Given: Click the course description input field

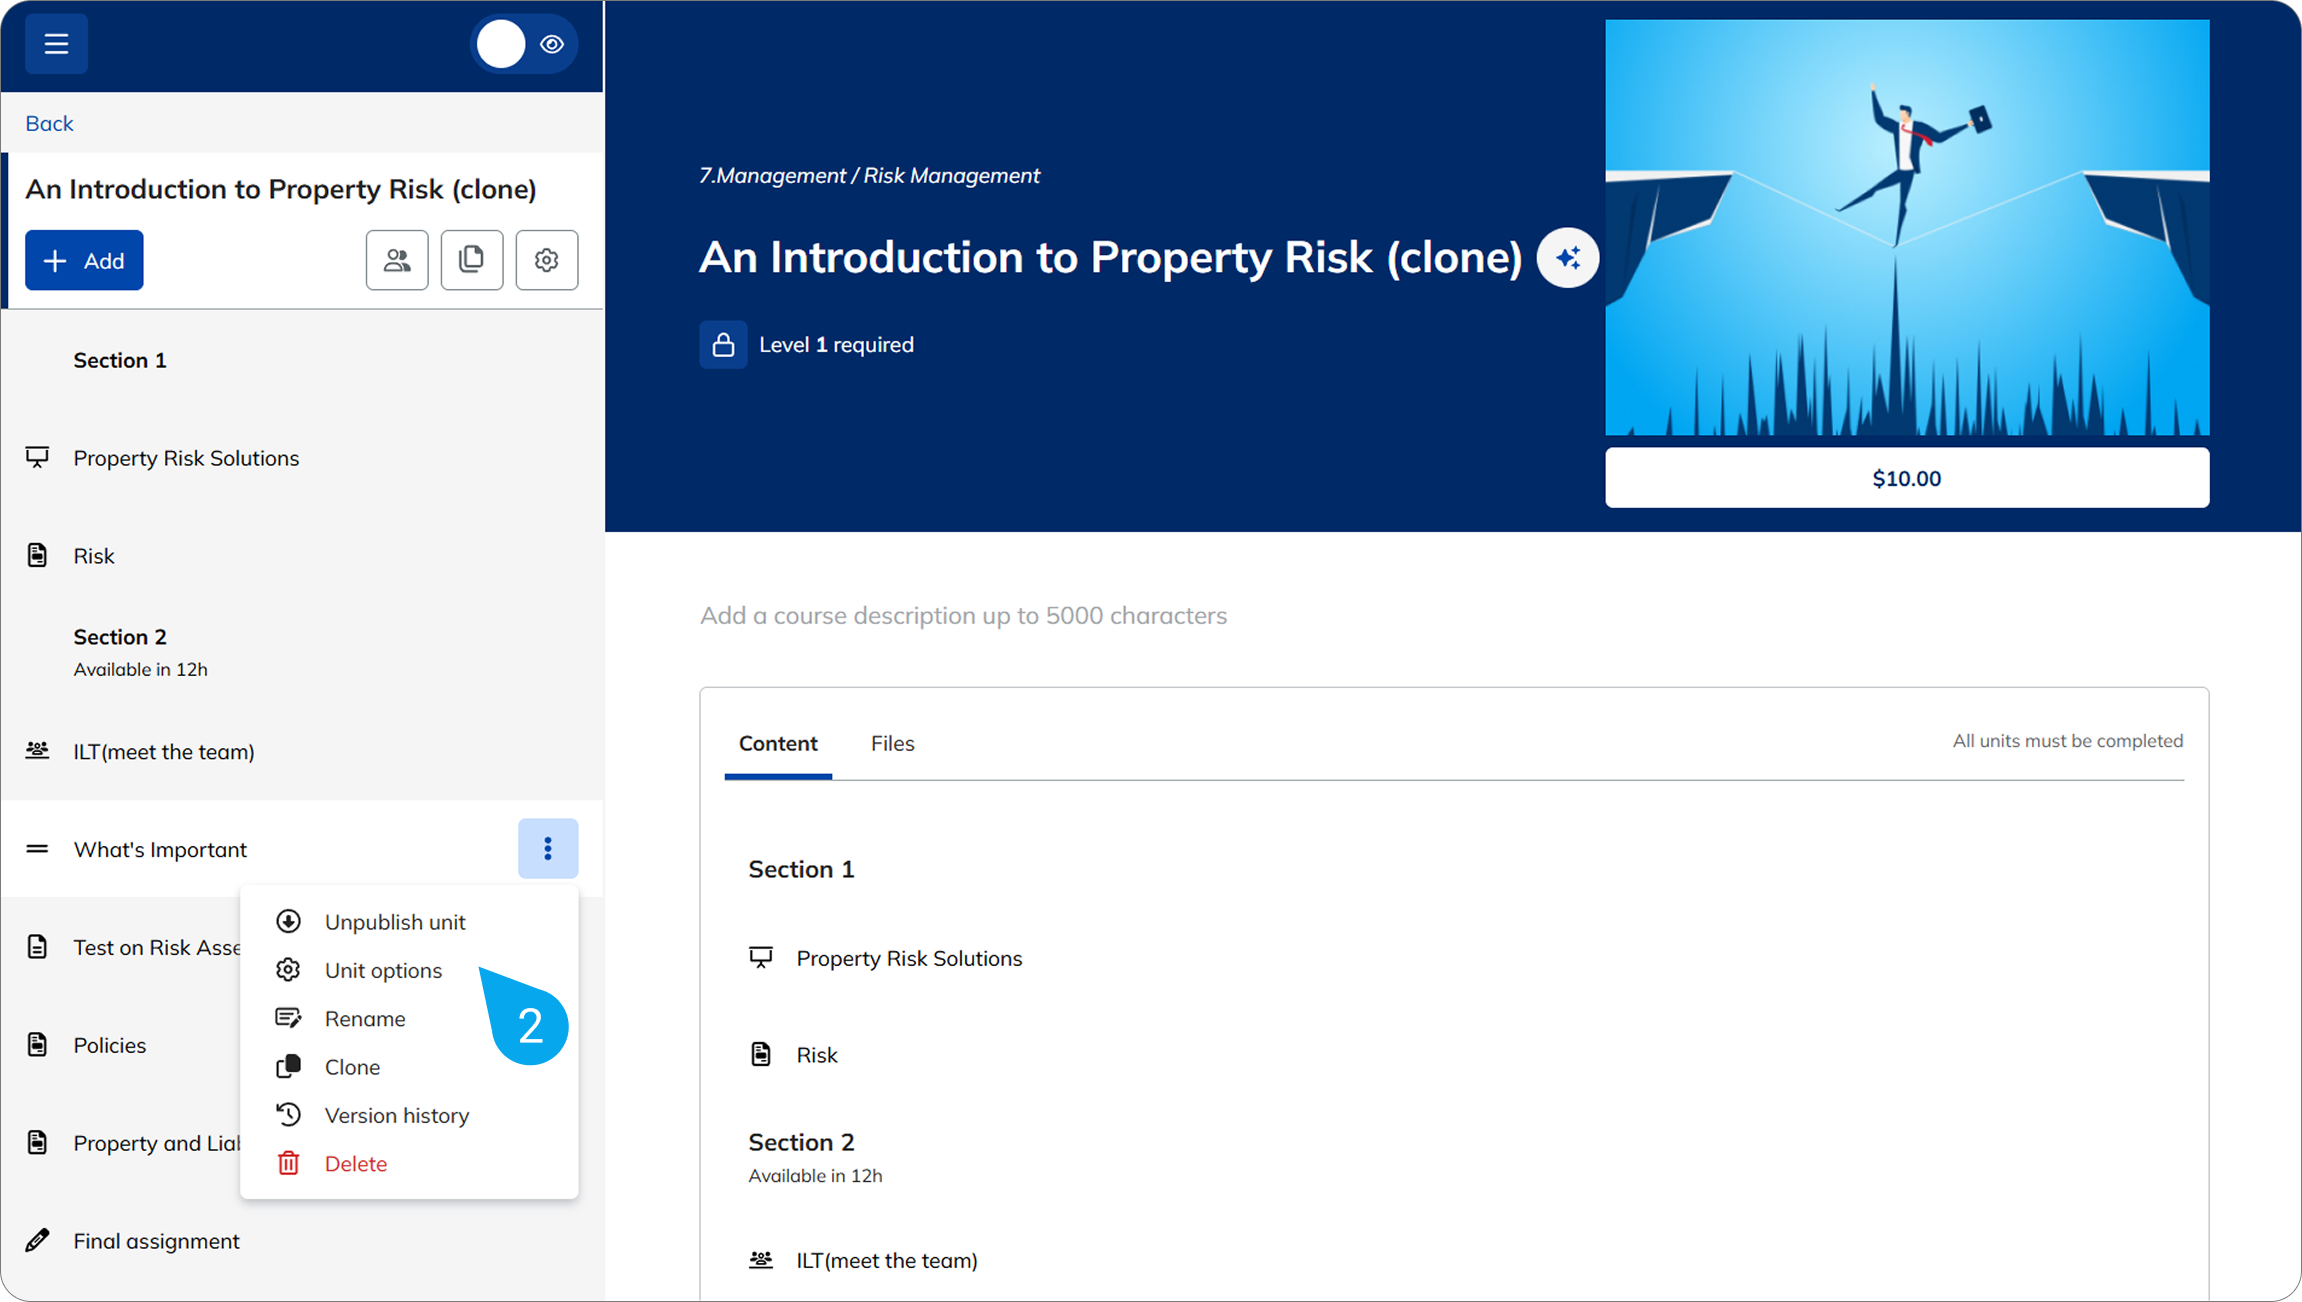Looking at the screenshot, I should 963,615.
